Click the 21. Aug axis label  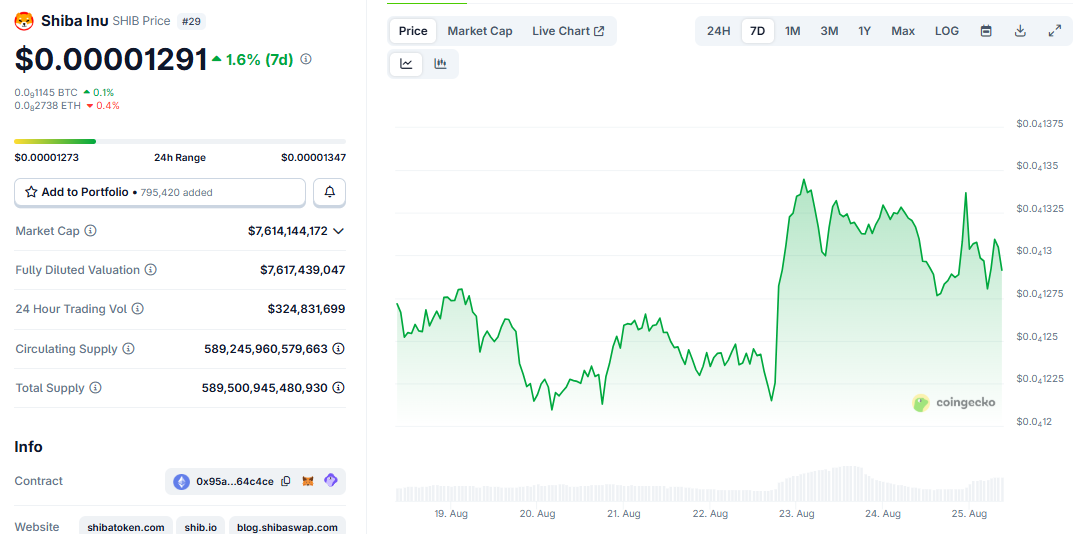[x=624, y=514]
